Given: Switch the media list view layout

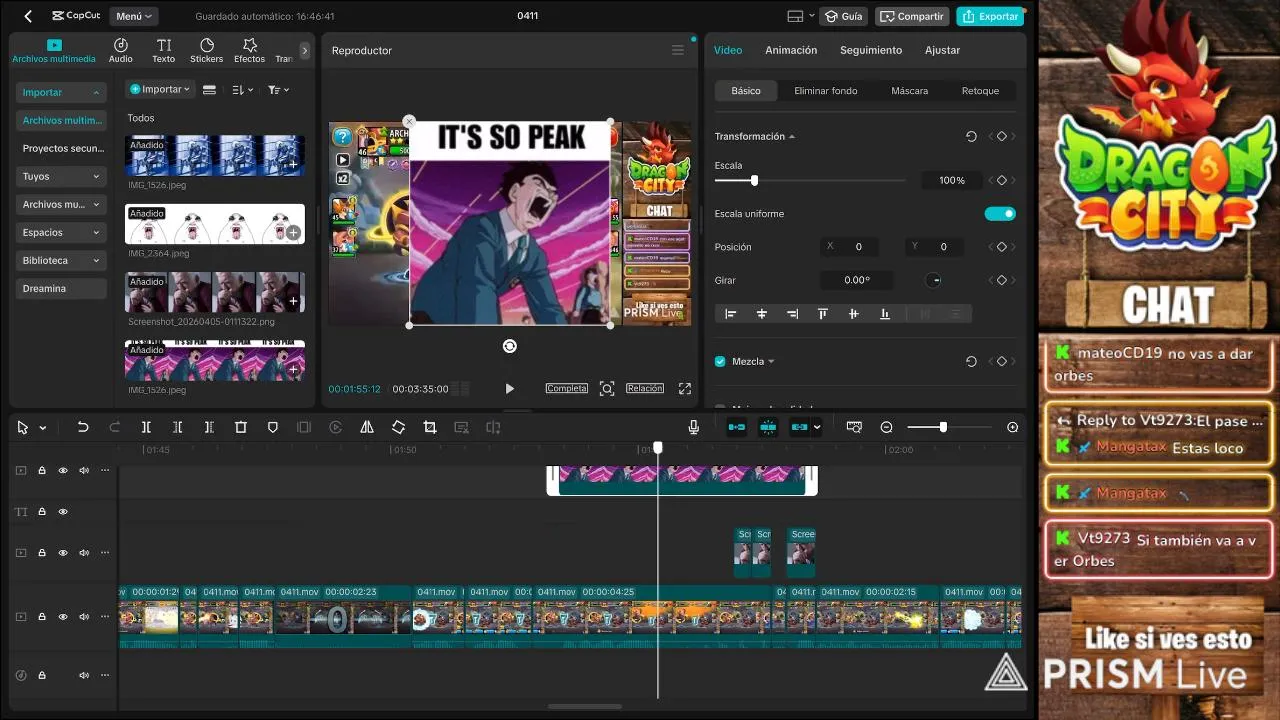Looking at the screenshot, I should pyautogui.click(x=209, y=90).
